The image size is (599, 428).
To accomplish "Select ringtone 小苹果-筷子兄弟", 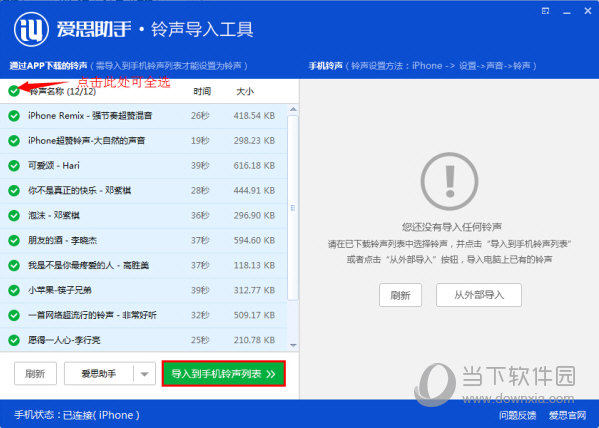I will click(144, 290).
